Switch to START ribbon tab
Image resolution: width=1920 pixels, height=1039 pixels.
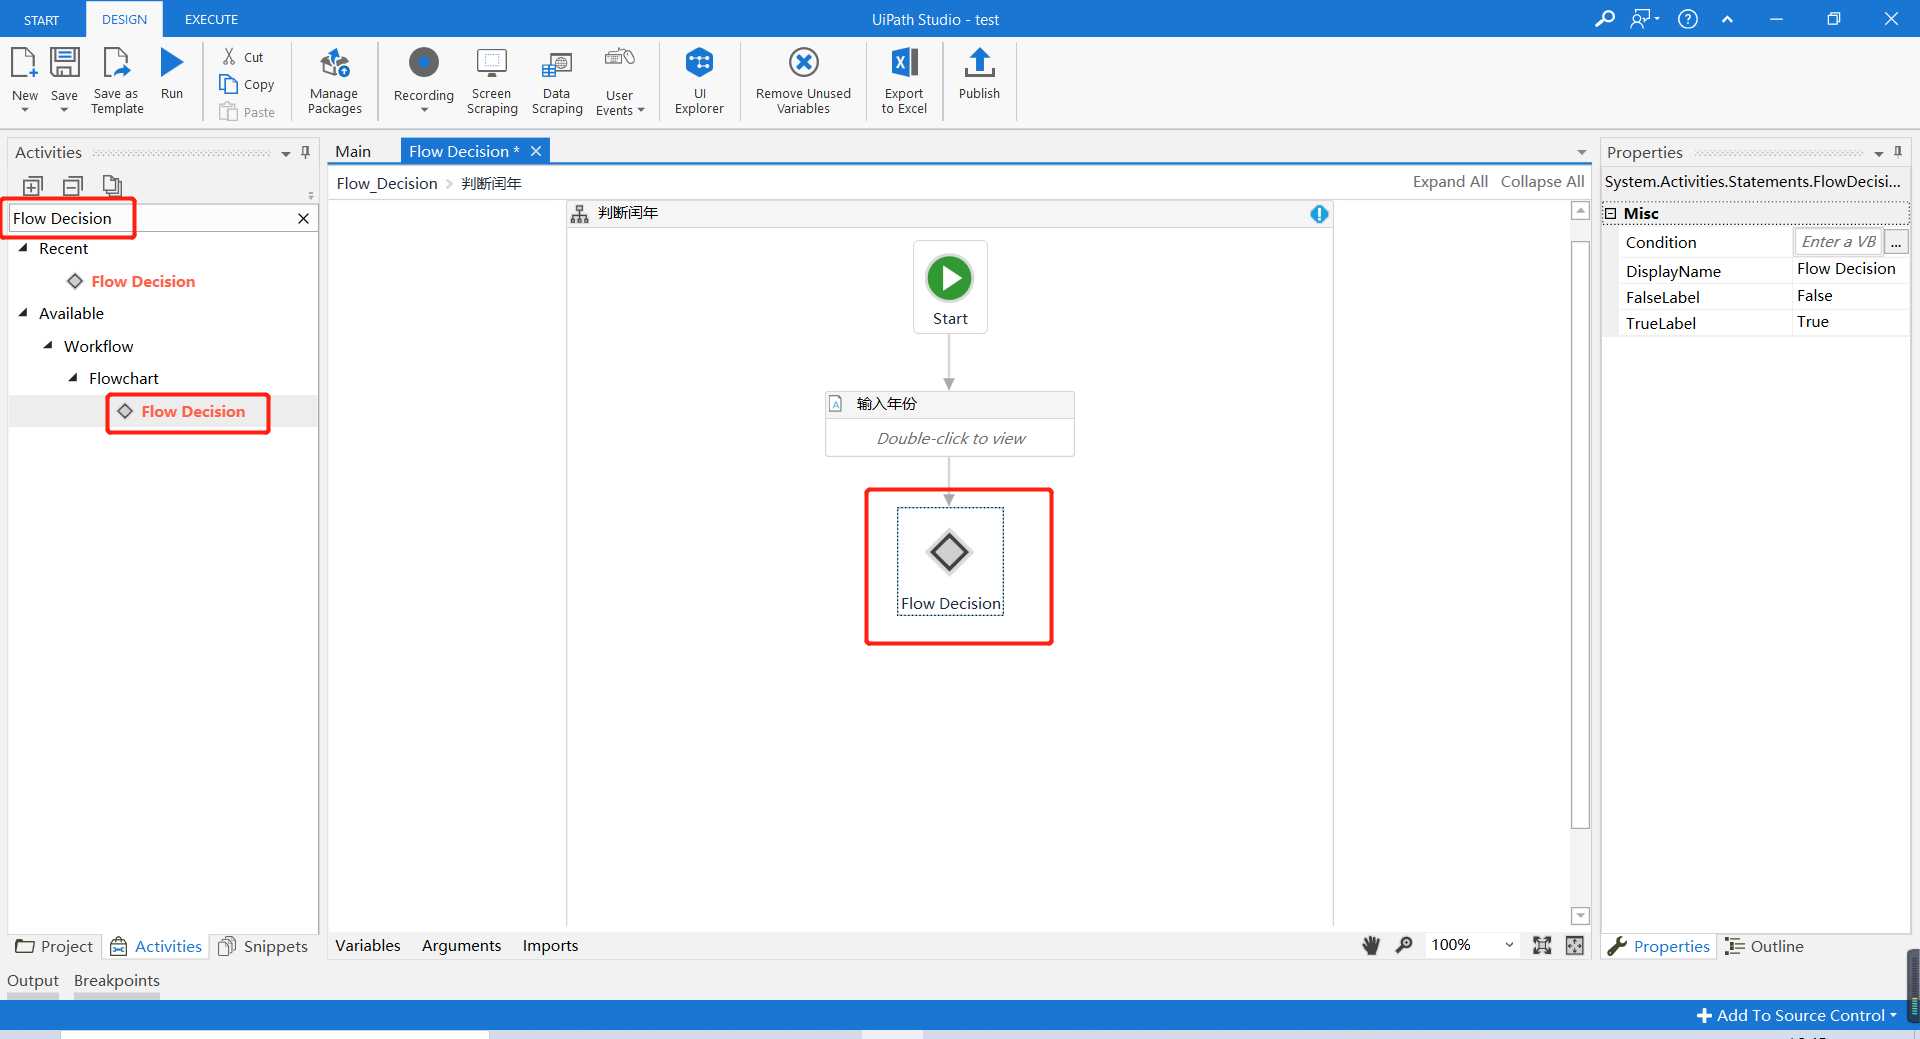[41, 19]
